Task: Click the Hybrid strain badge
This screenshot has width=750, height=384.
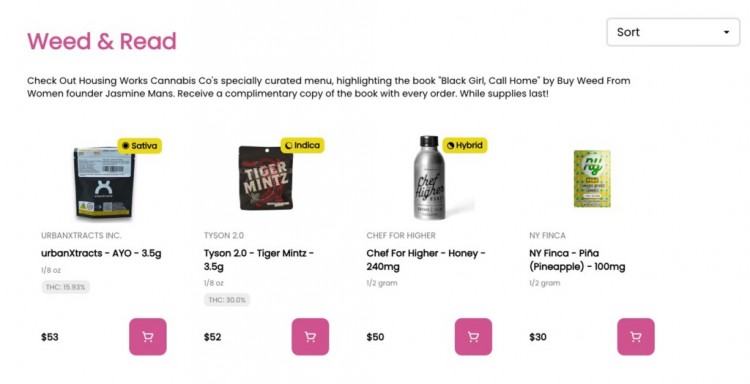Action: [x=465, y=145]
